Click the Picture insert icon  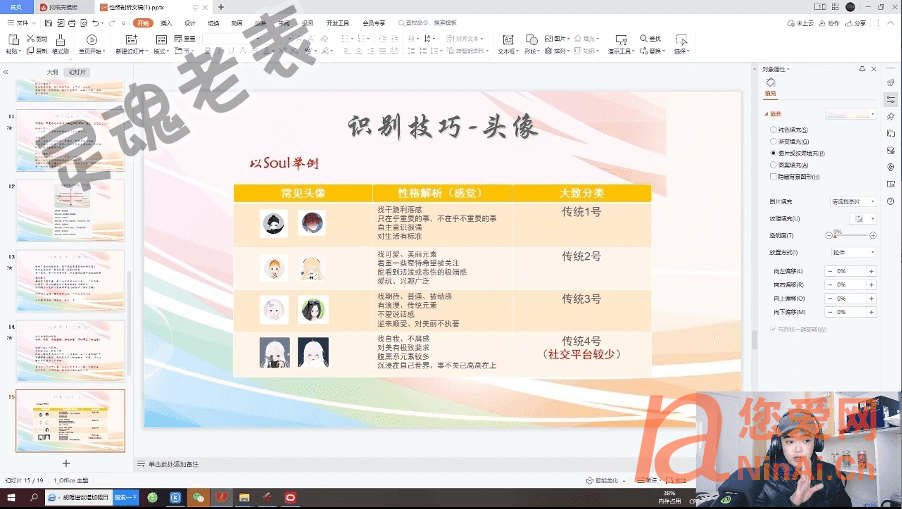549,39
